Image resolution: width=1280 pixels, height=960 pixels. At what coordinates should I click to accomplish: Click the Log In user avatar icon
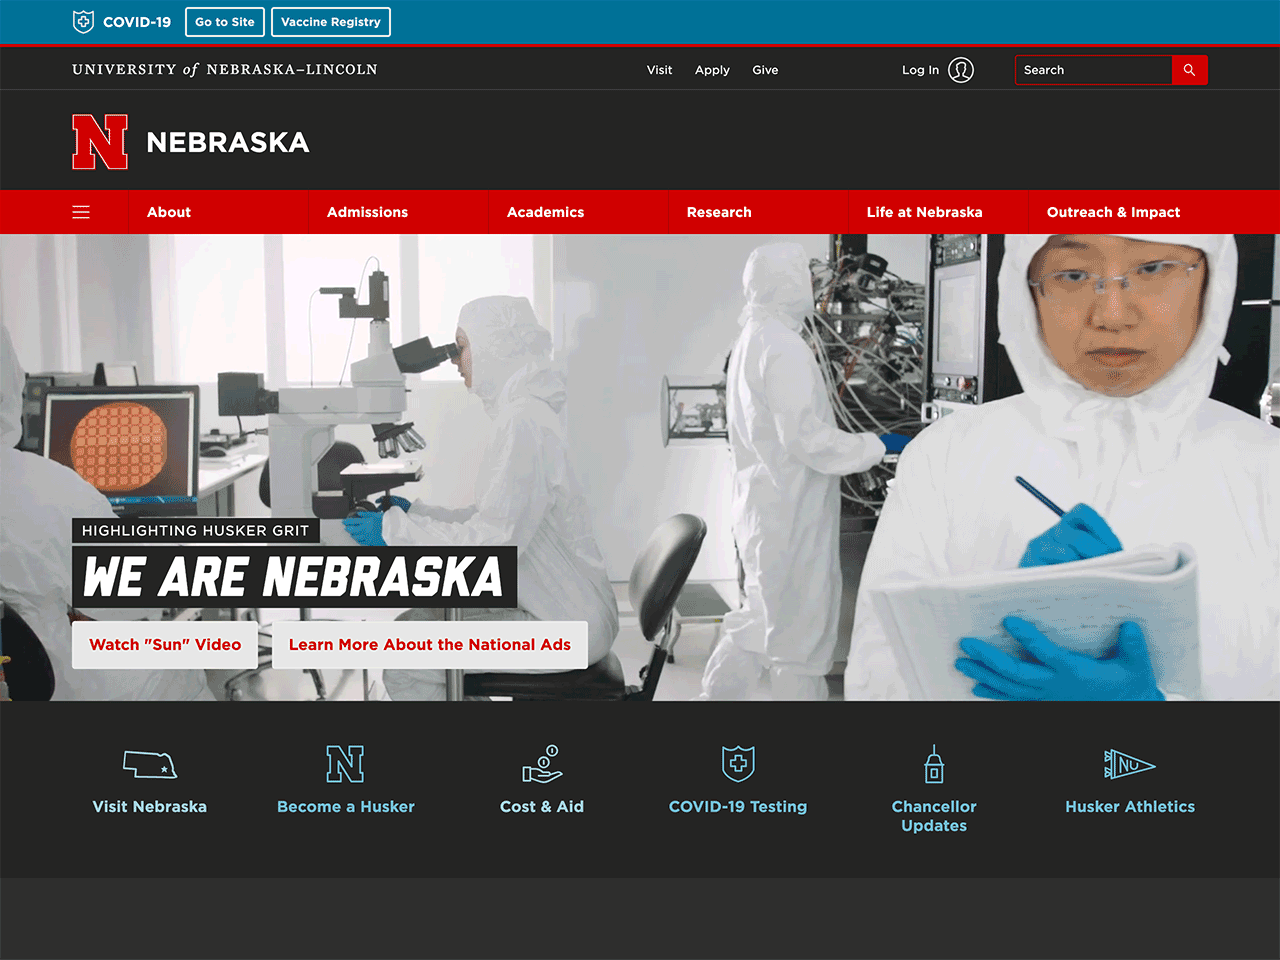(961, 70)
